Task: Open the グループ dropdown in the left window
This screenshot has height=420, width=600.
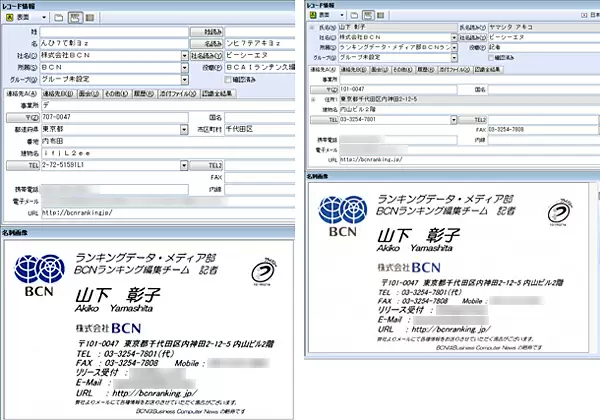Action: point(184,80)
